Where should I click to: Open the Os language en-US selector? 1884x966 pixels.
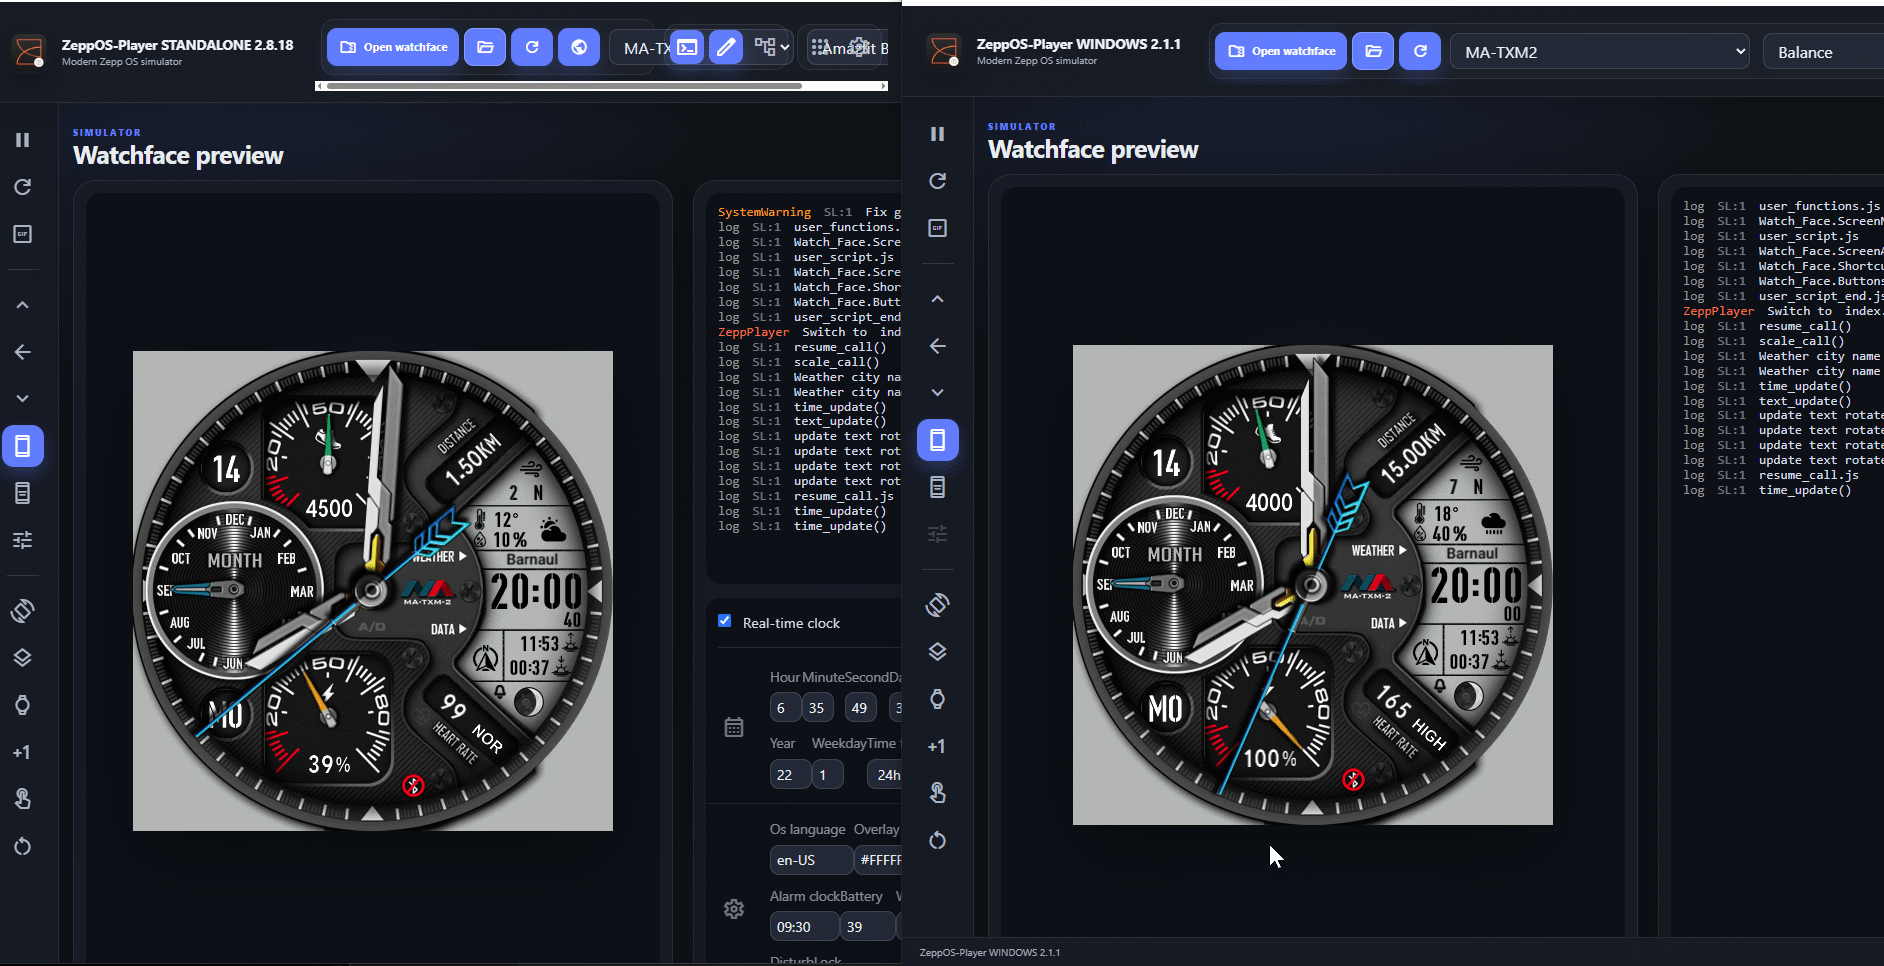click(811, 860)
